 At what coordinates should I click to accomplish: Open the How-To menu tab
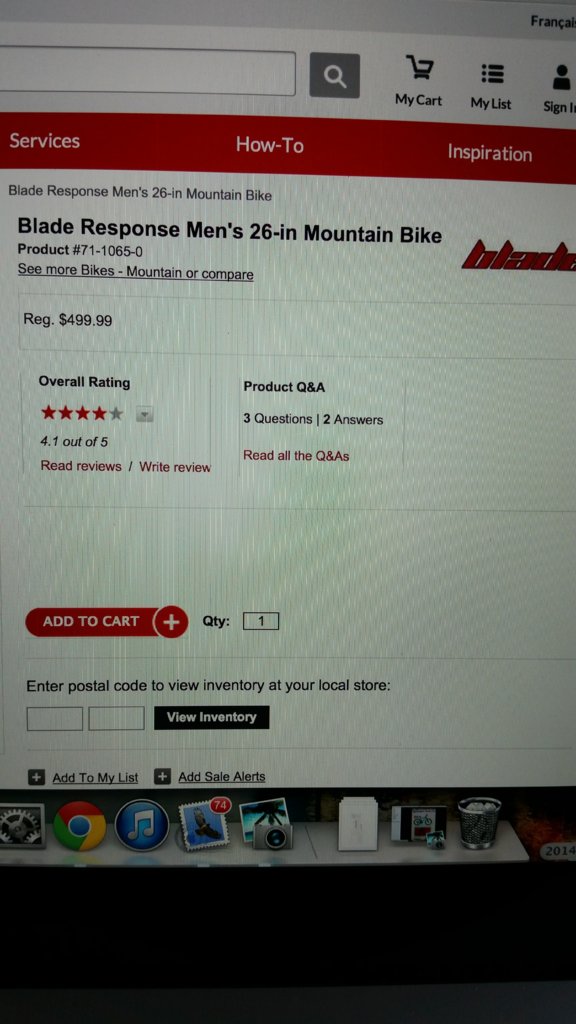270,145
